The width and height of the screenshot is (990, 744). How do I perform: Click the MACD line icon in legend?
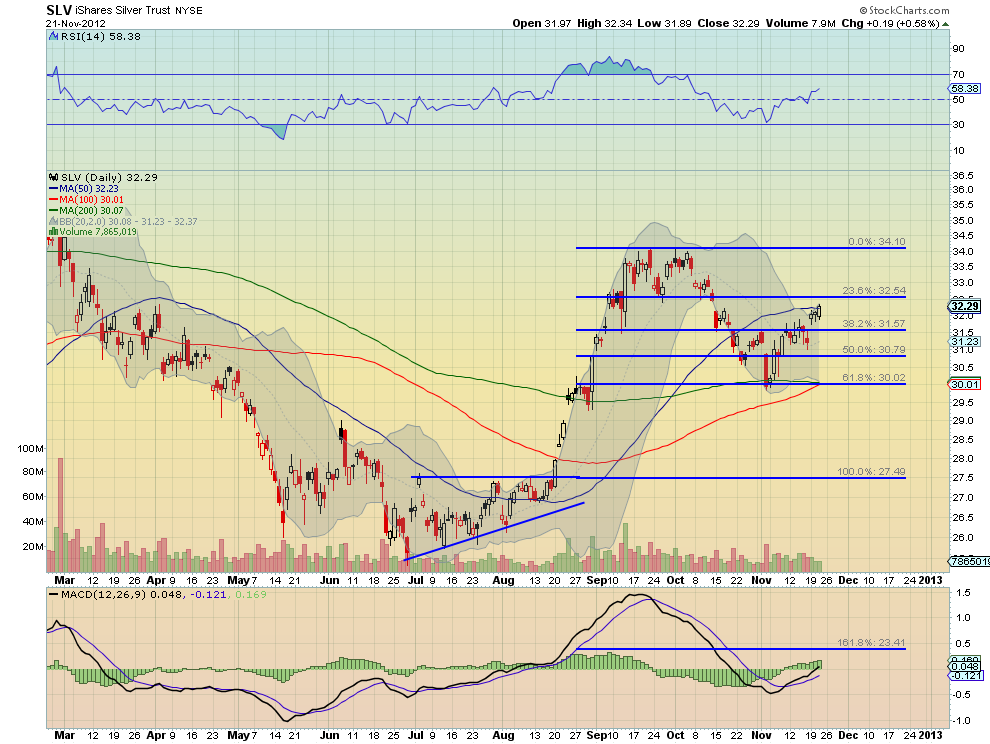coord(54,594)
